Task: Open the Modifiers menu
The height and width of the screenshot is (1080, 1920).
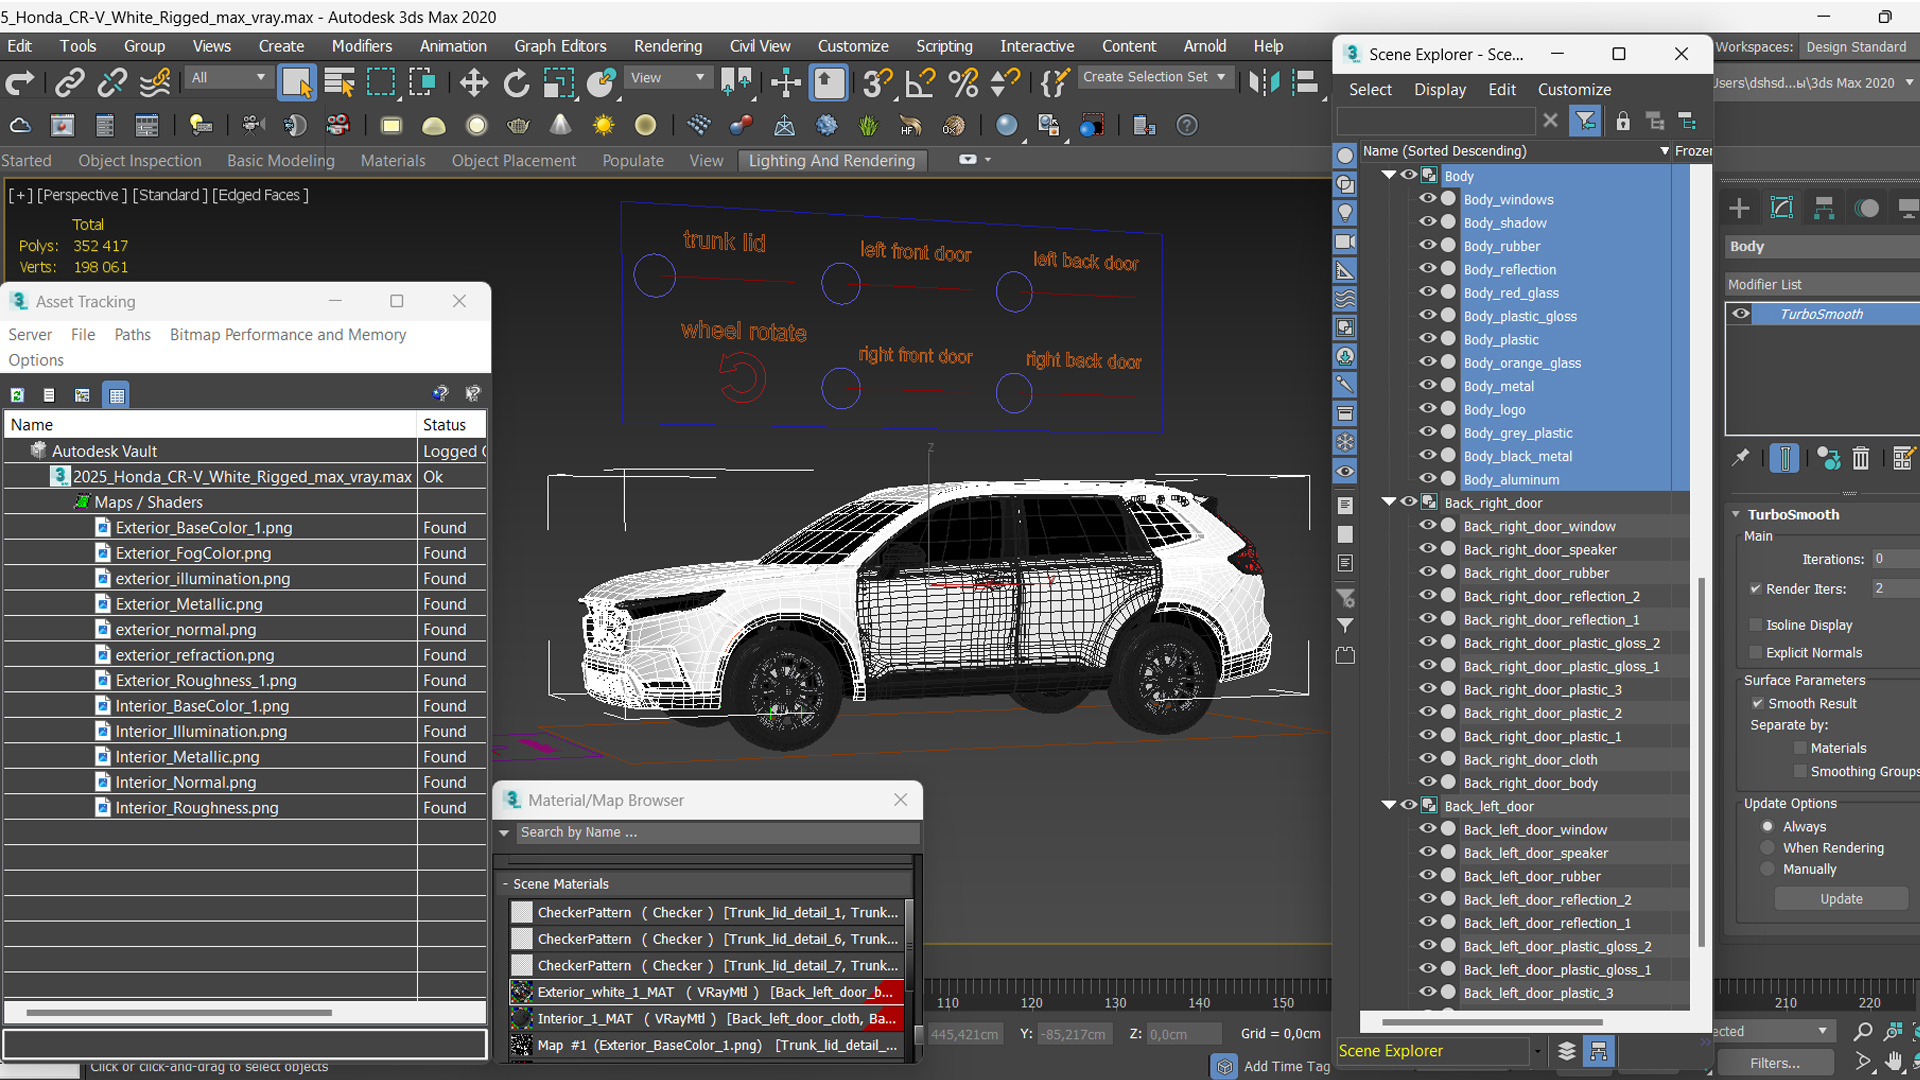Action: coord(362,46)
